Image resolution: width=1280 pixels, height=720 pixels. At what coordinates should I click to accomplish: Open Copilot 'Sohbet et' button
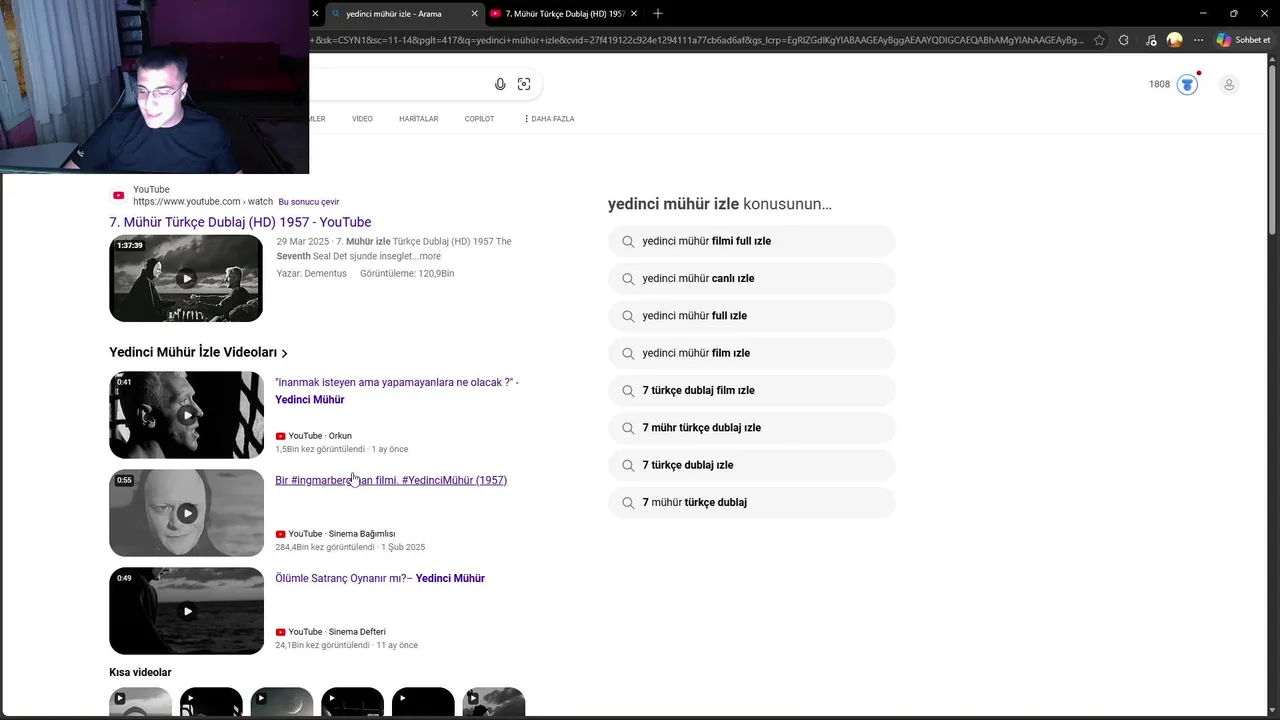click(x=1244, y=40)
